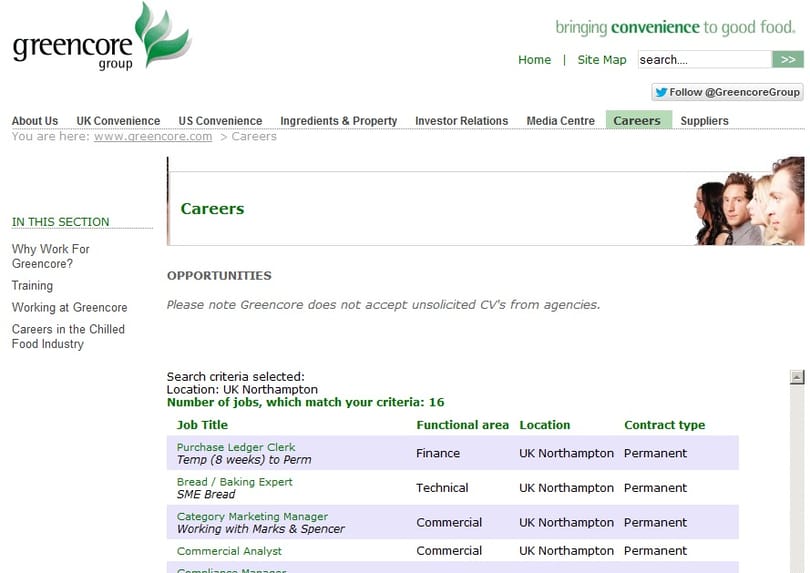Viewport: 810px width, 573px height.
Task: Click the search submit arrow button
Action: pos(788,59)
